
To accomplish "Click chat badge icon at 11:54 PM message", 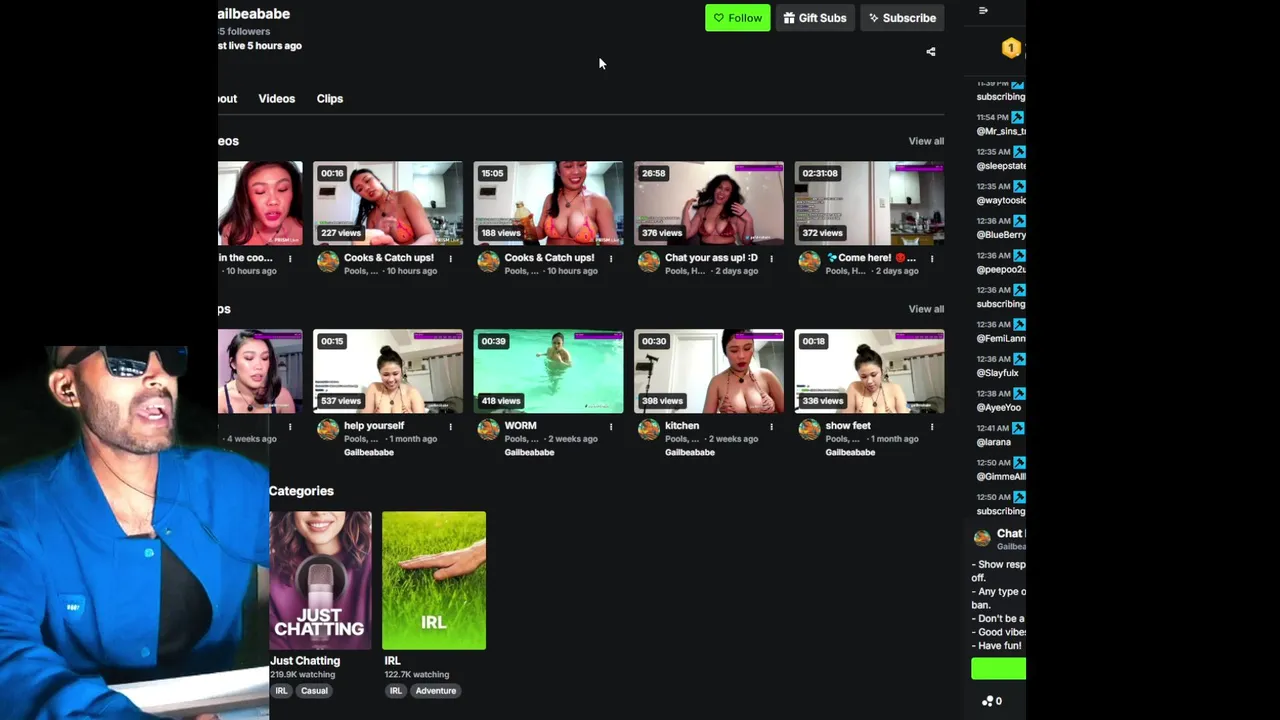I will 1018,118.
